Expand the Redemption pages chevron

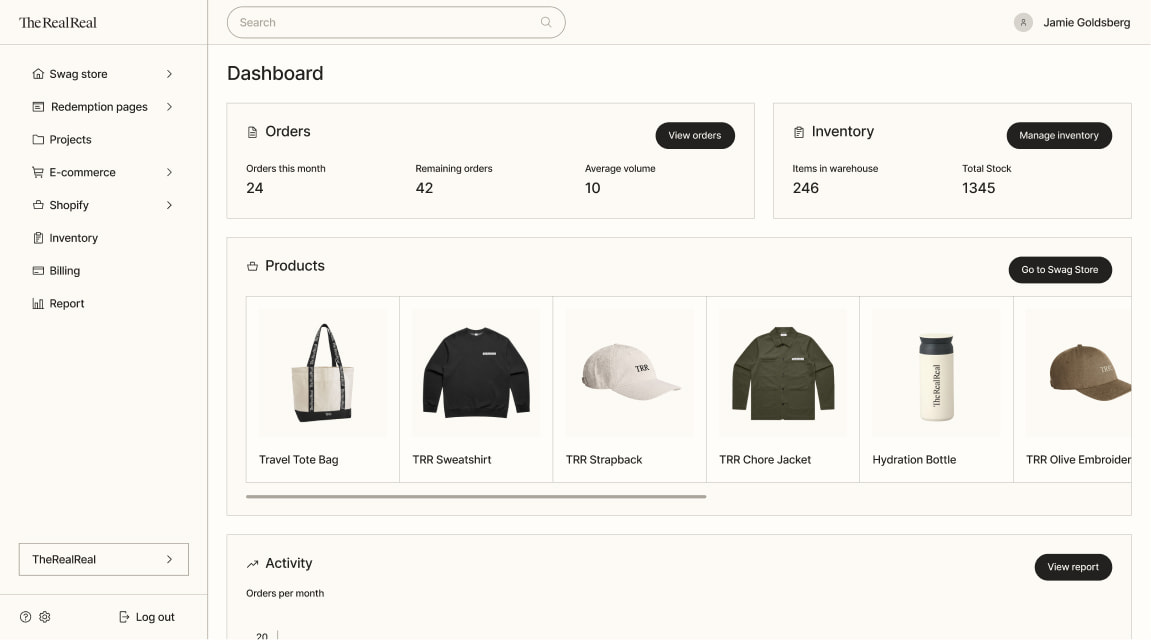coord(170,107)
